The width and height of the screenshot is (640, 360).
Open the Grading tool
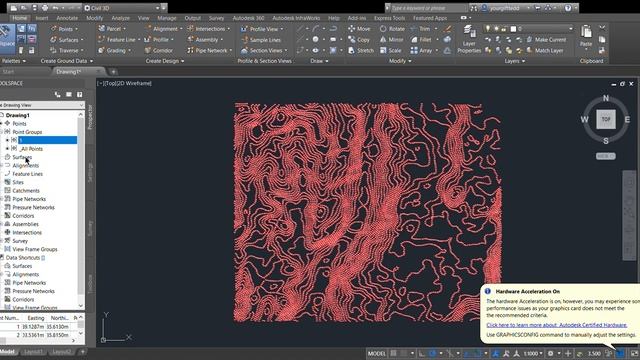pyautogui.click(x=114, y=51)
